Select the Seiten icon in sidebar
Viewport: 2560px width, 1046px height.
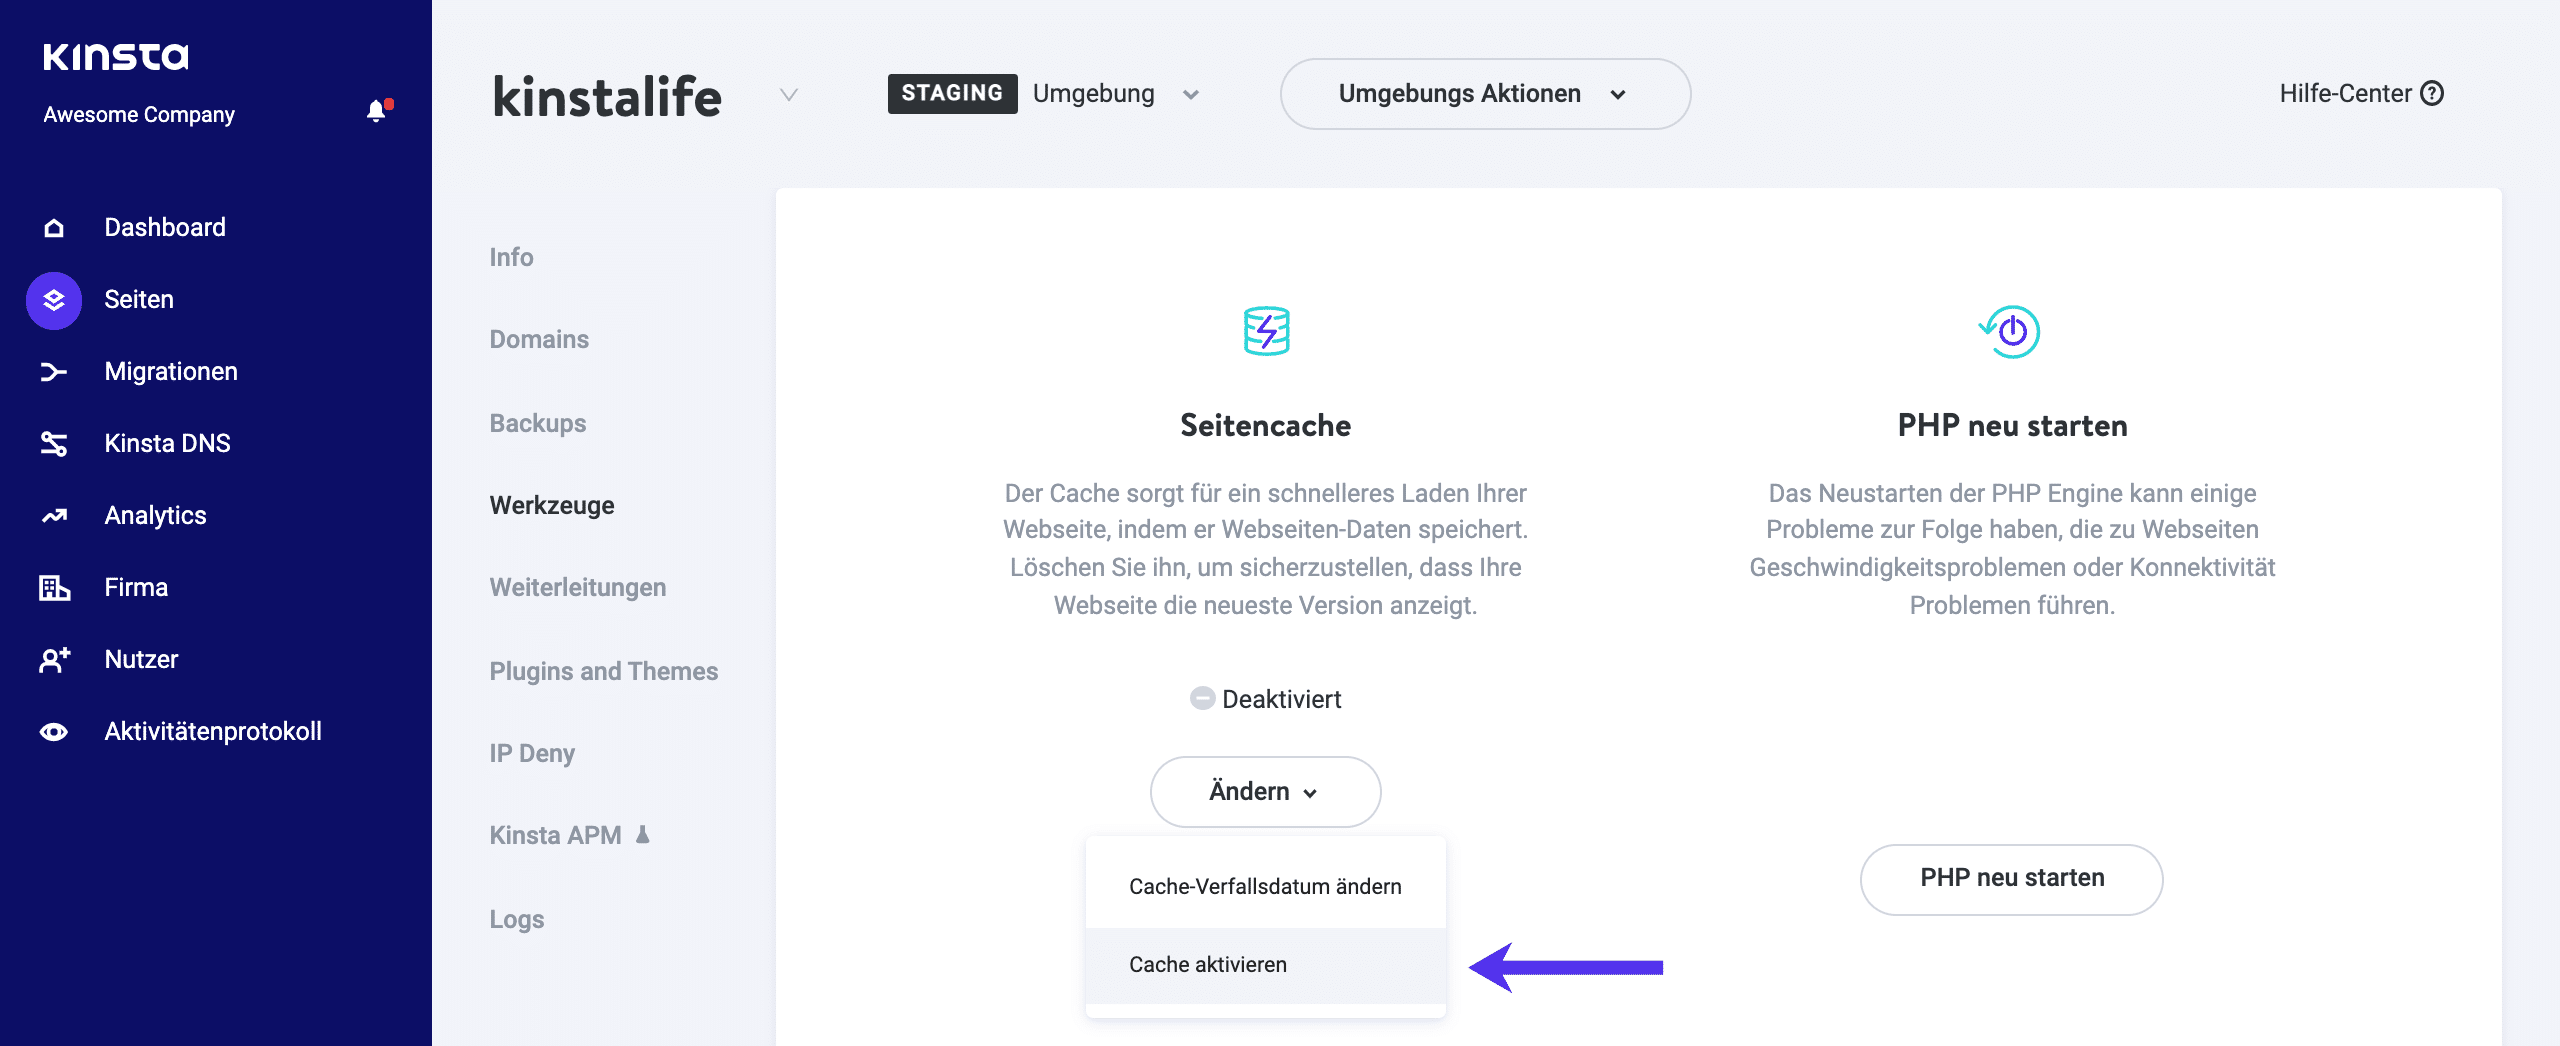click(53, 299)
